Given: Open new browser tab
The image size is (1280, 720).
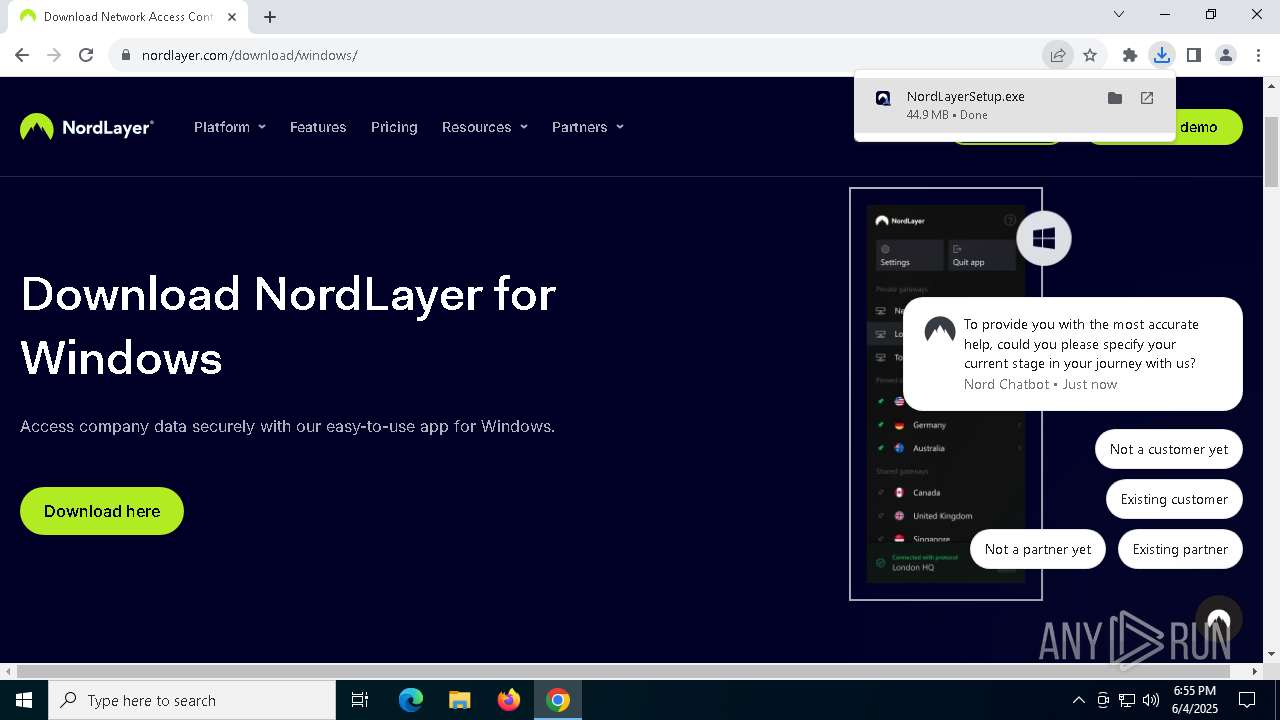Looking at the screenshot, I should pyautogui.click(x=270, y=16).
